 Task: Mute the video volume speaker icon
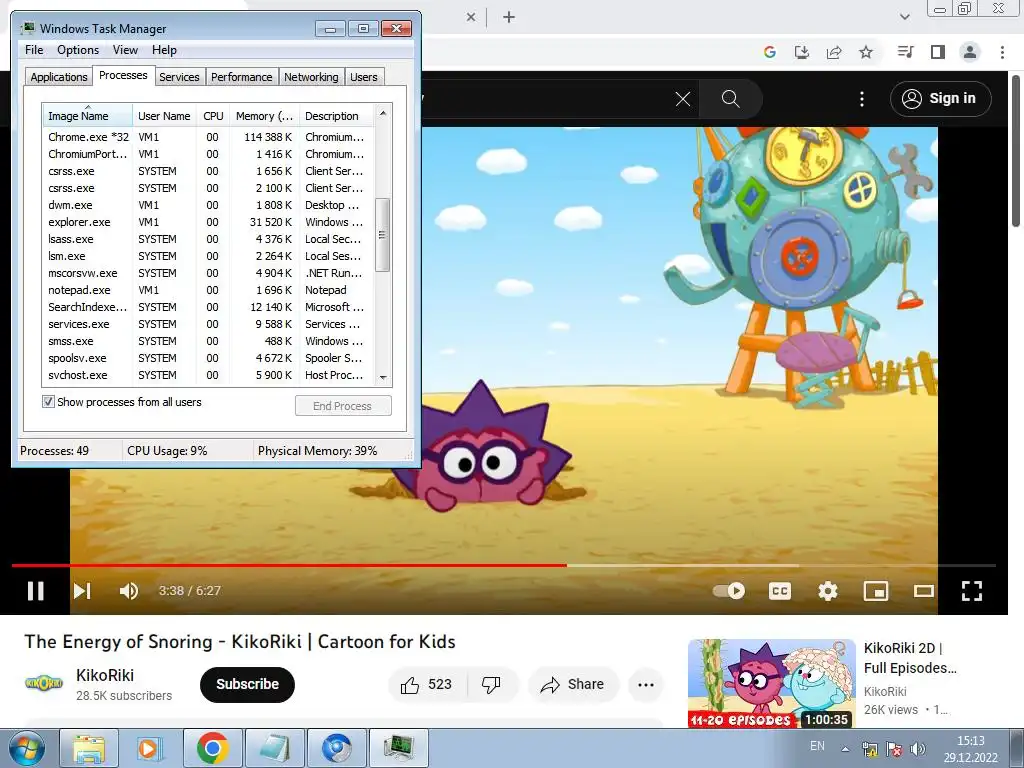coord(129,590)
